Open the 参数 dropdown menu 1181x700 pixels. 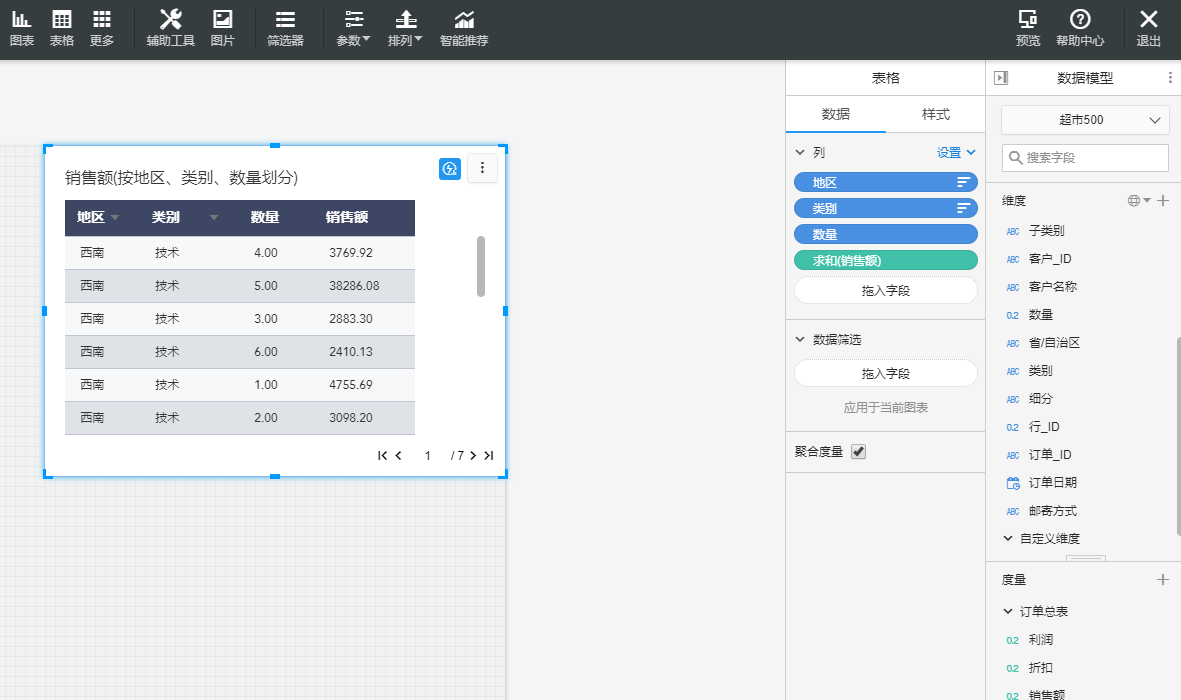tap(353, 29)
